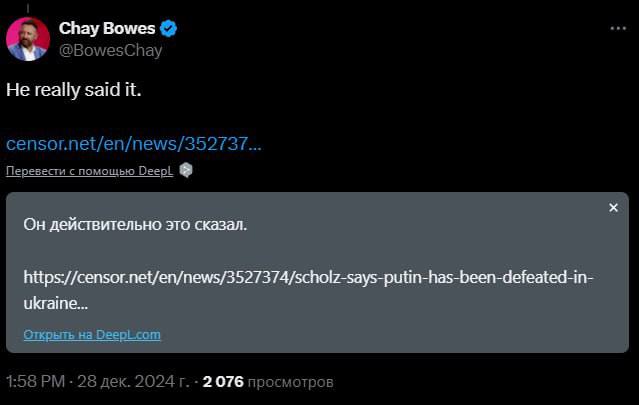The width and height of the screenshot is (639, 405).
Task: Click the 1:58 PM timestamp
Action: click(37, 382)
